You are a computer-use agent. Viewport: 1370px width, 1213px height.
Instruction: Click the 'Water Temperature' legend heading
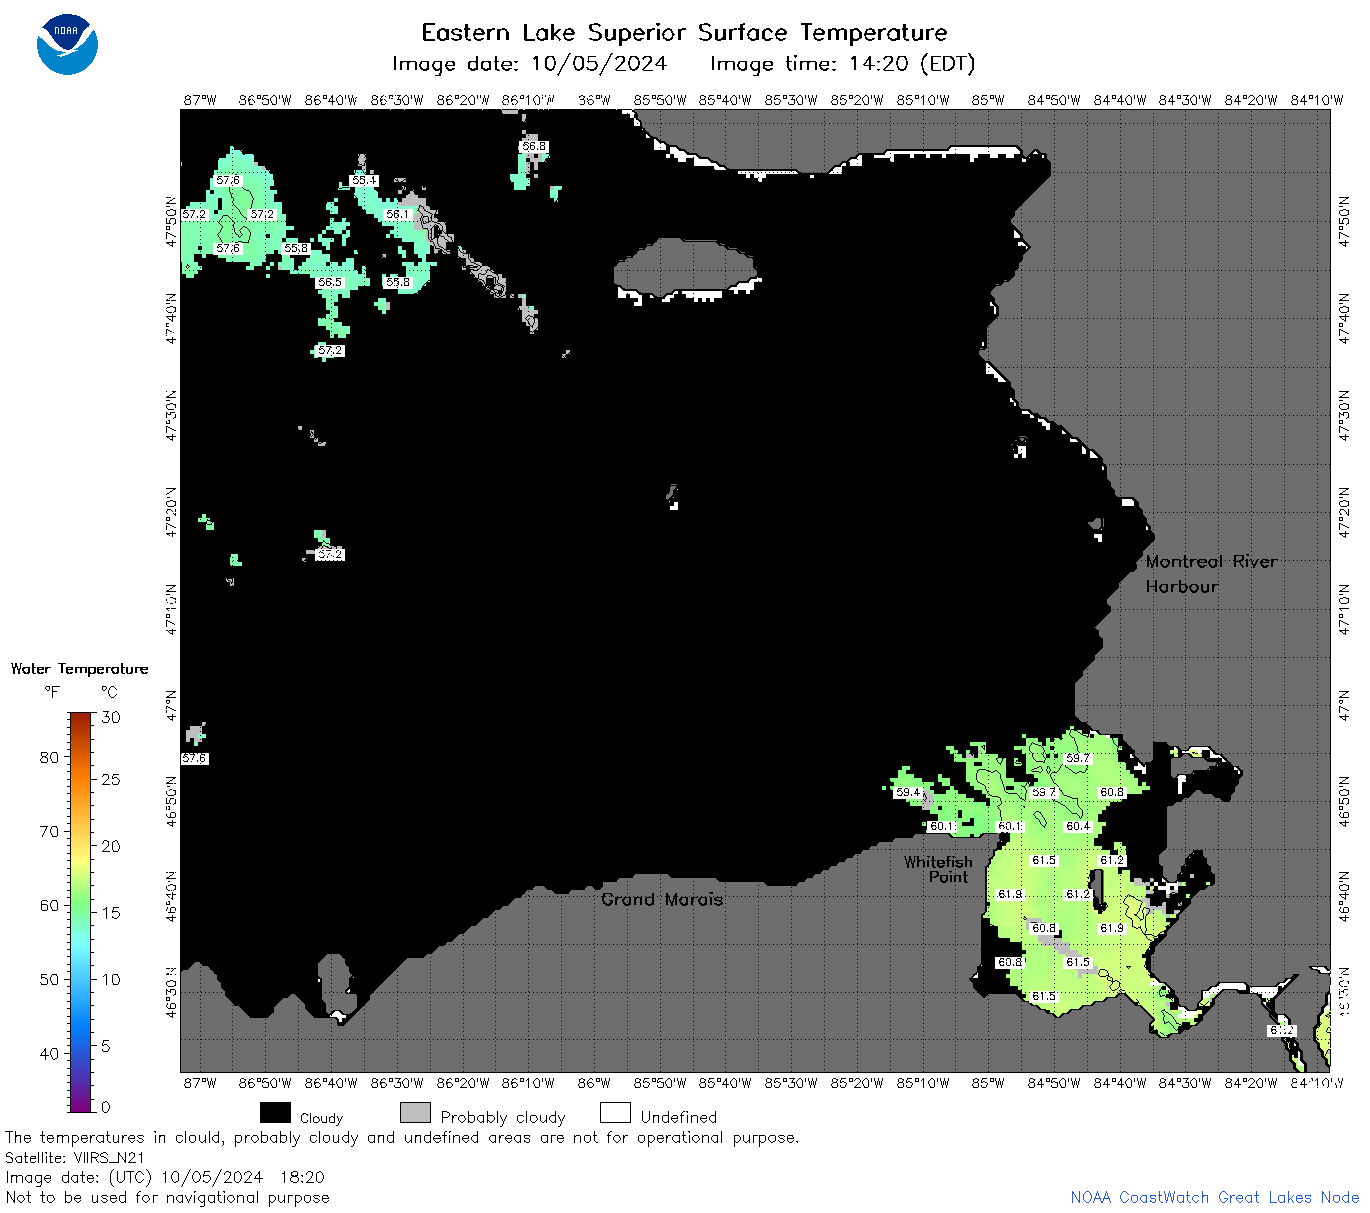tap(79, 669)
